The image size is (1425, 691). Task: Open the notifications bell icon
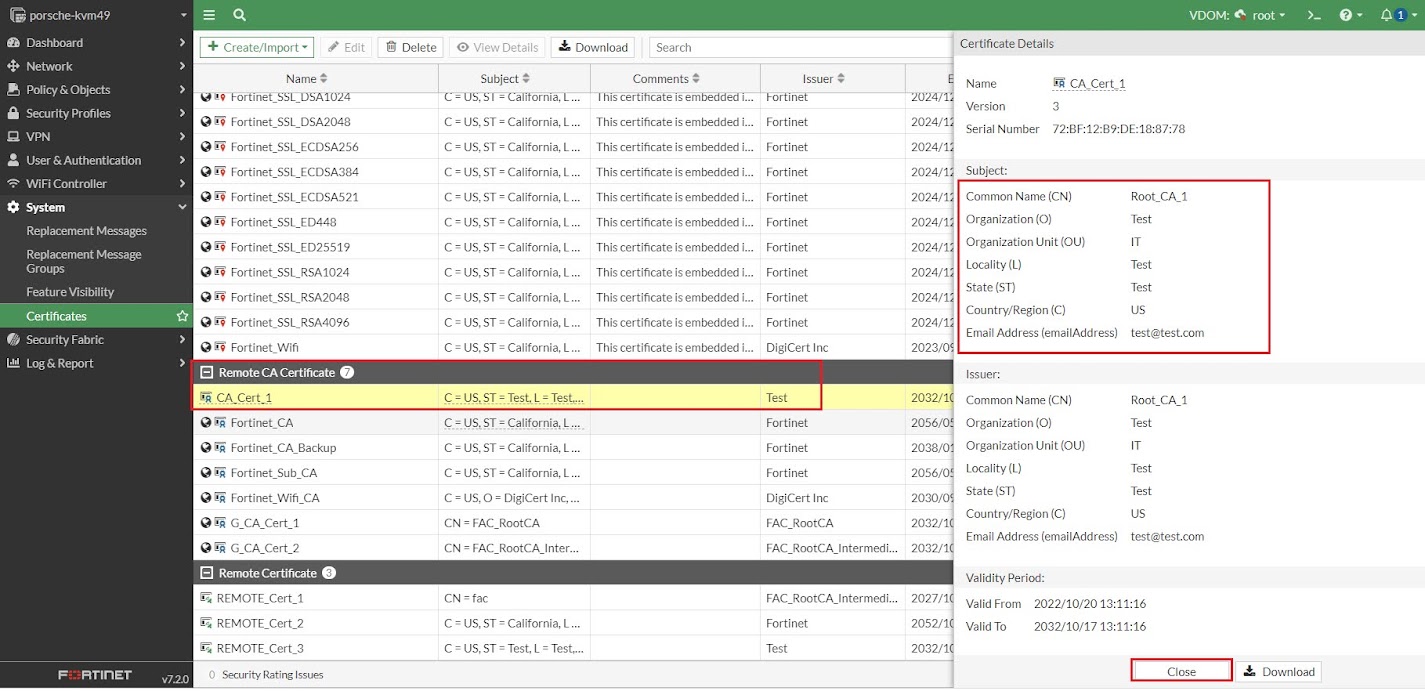[x=1393, y=15]
